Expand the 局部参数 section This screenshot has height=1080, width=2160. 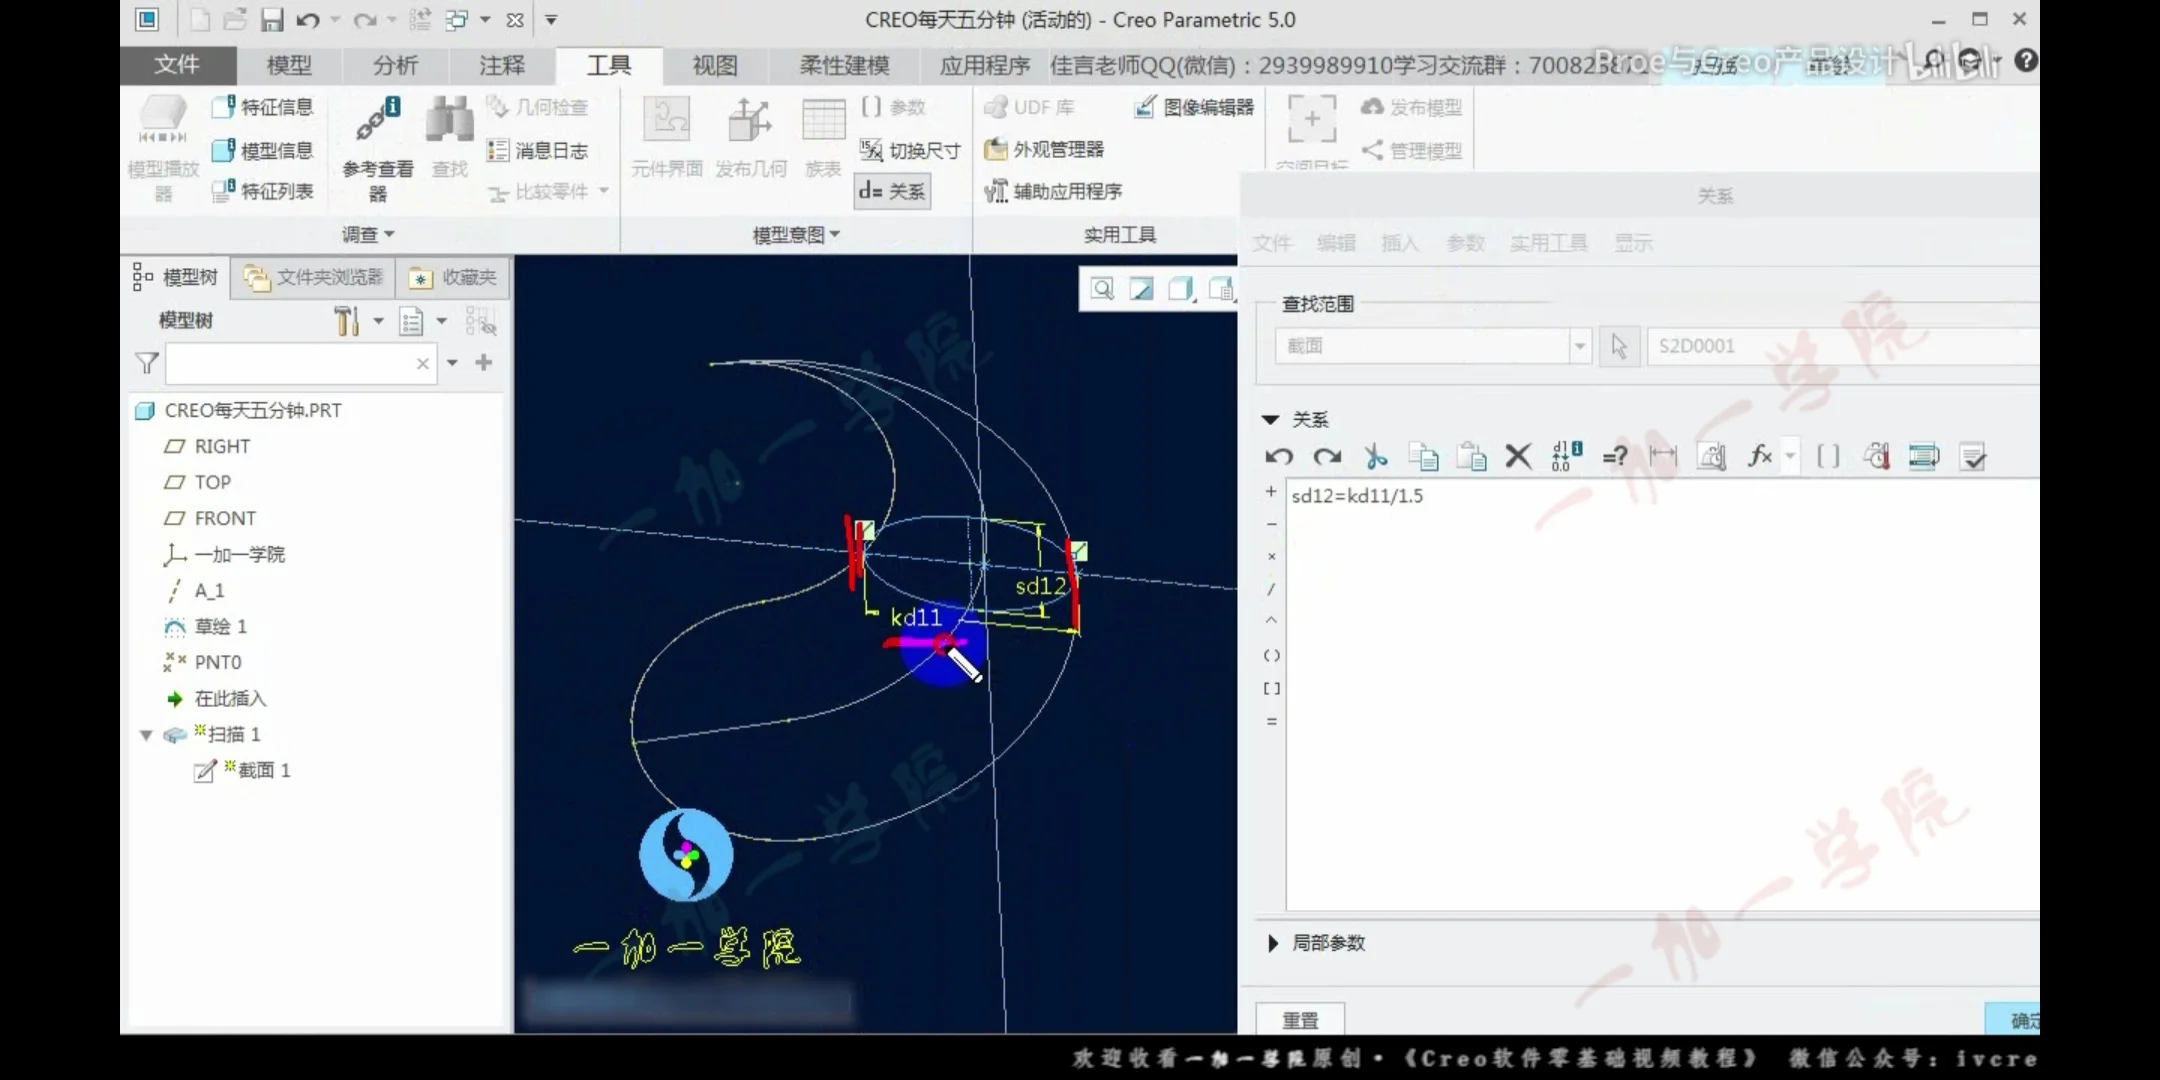point(1272,943)
